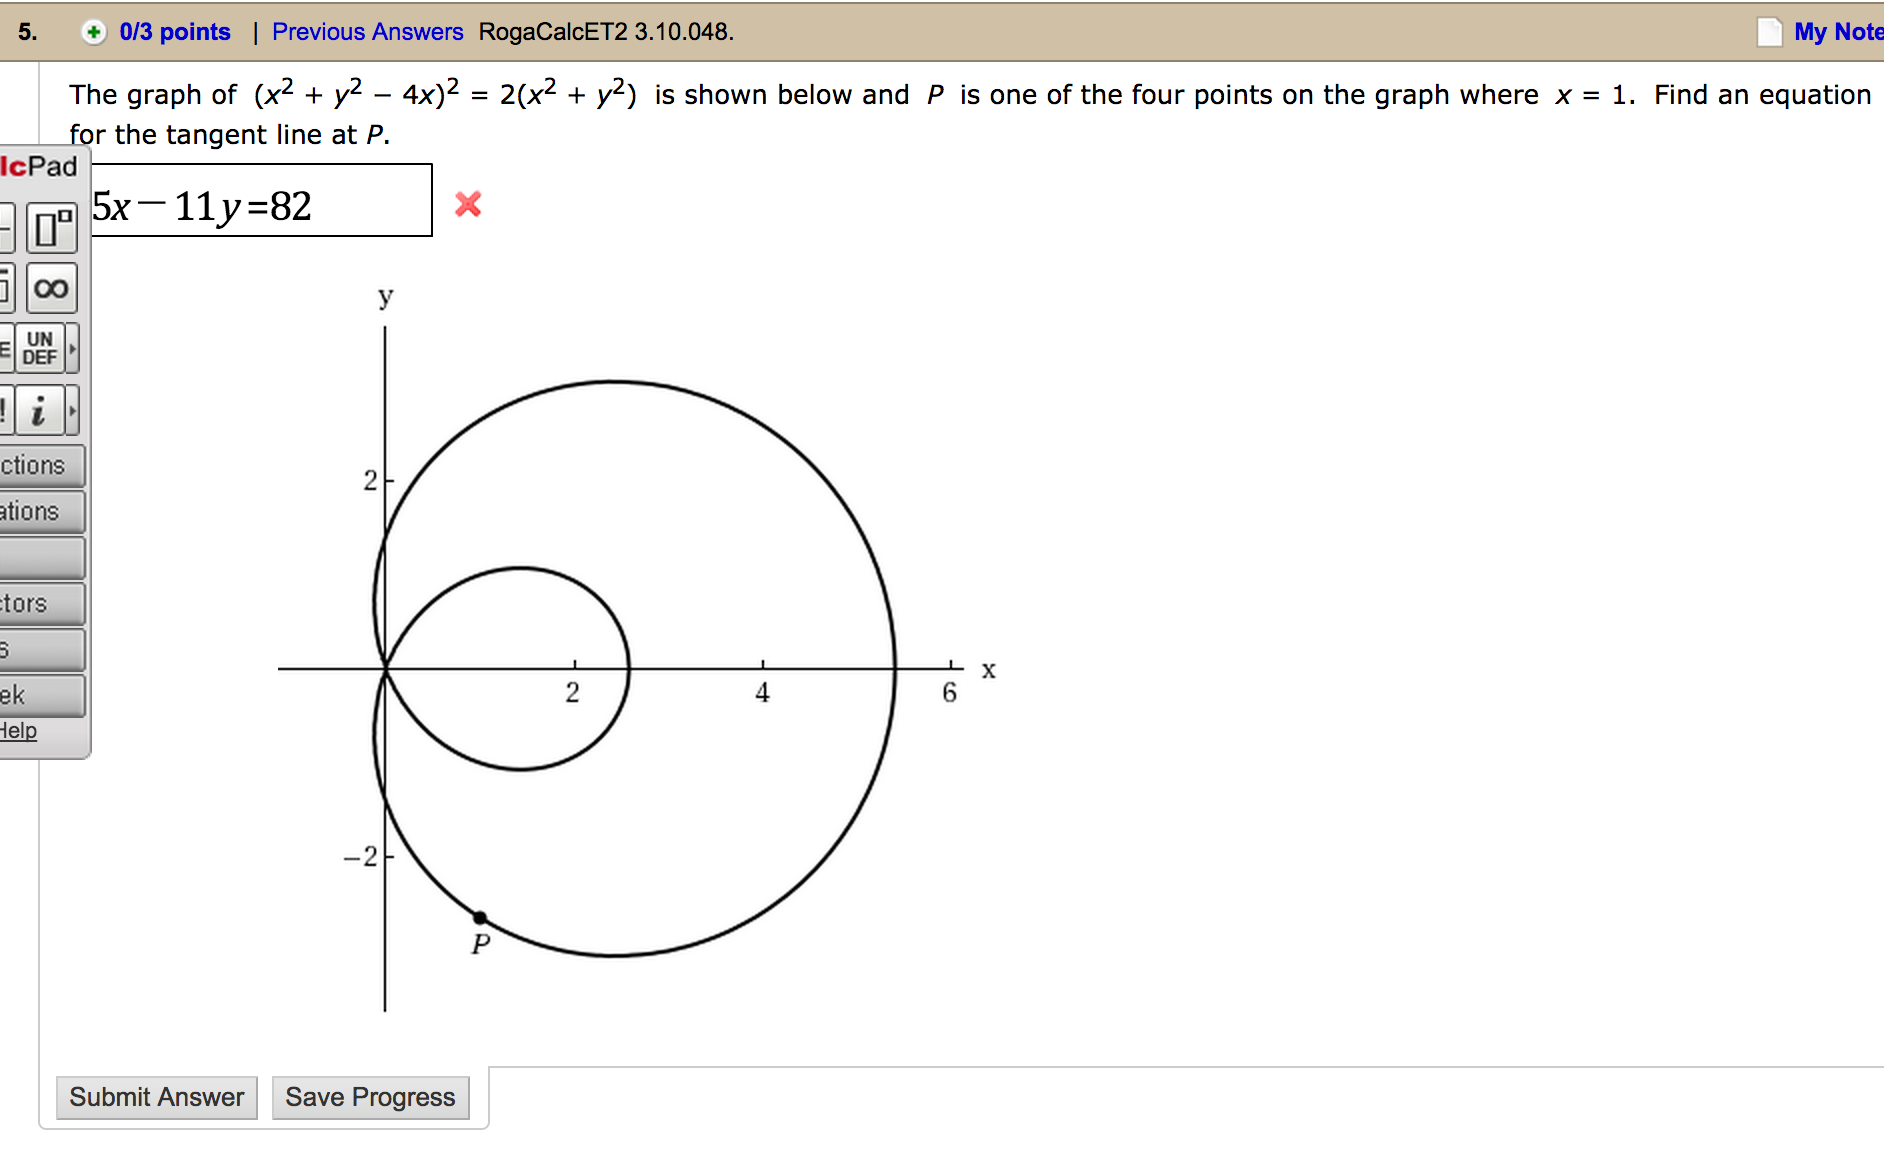
Task: Open the Functions palette section
Action: [x=40, y=466]
